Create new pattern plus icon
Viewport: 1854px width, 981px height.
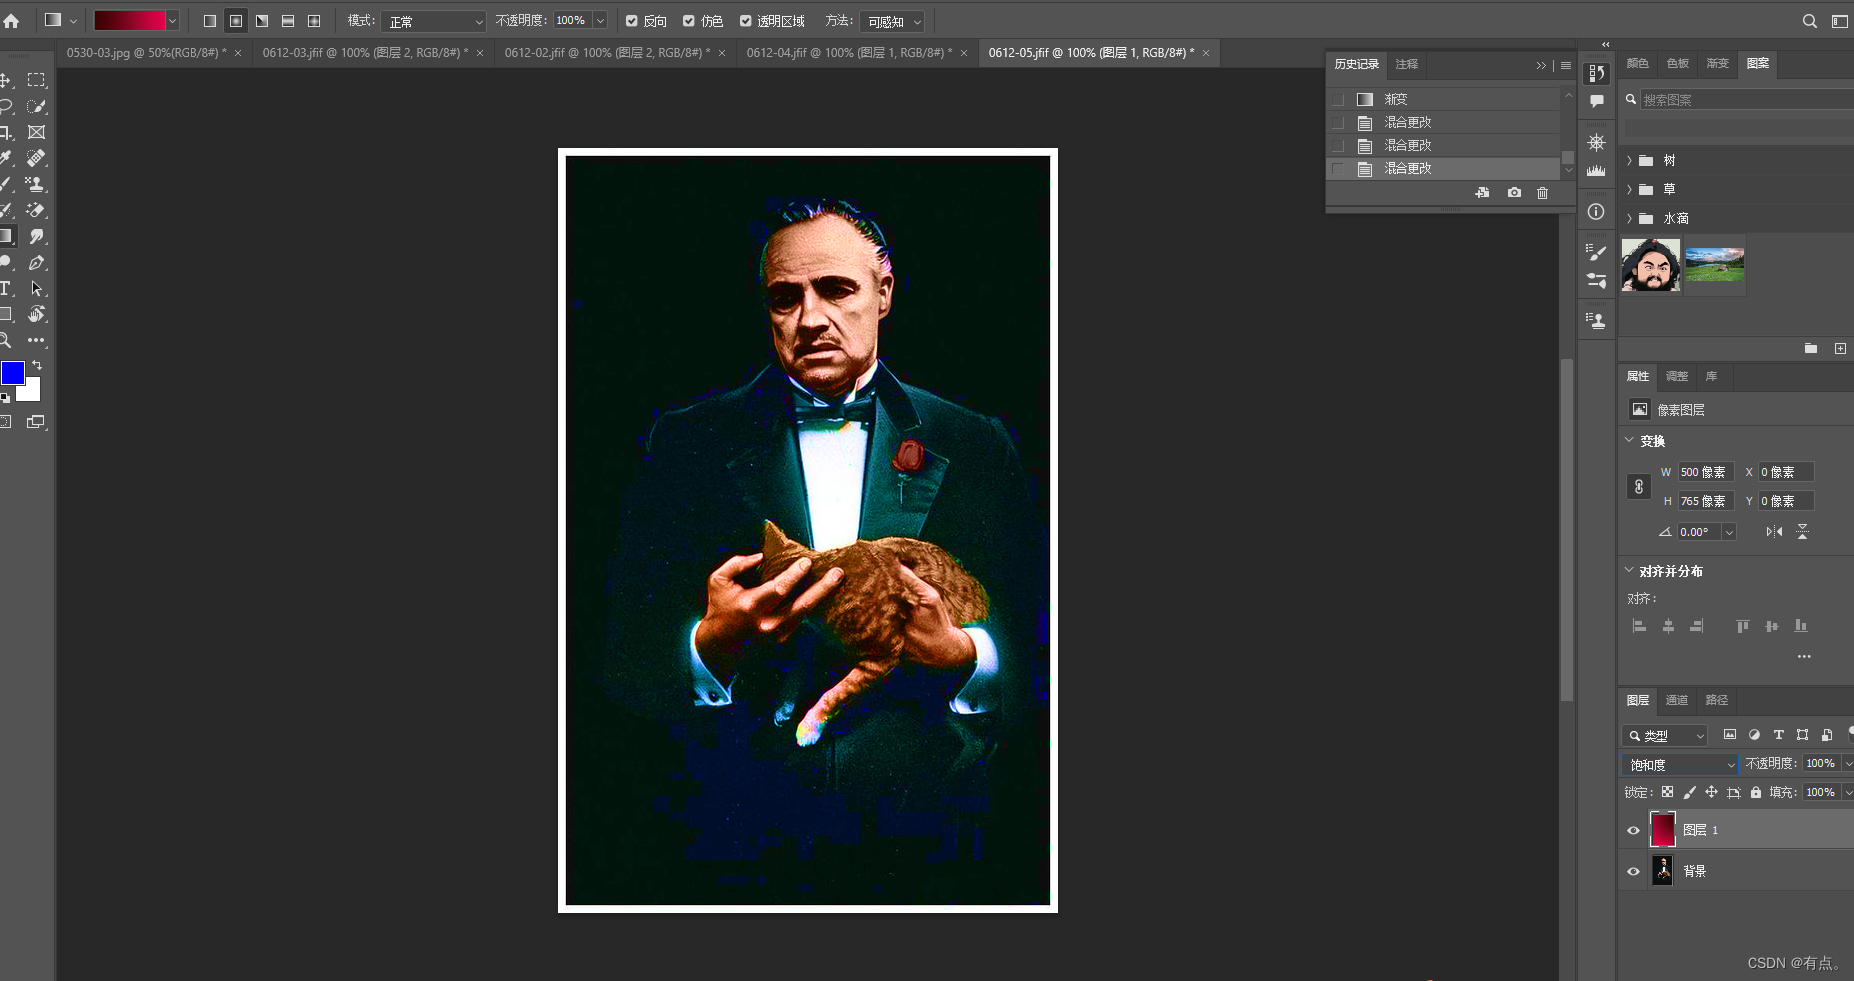(x=1840, y=348)
